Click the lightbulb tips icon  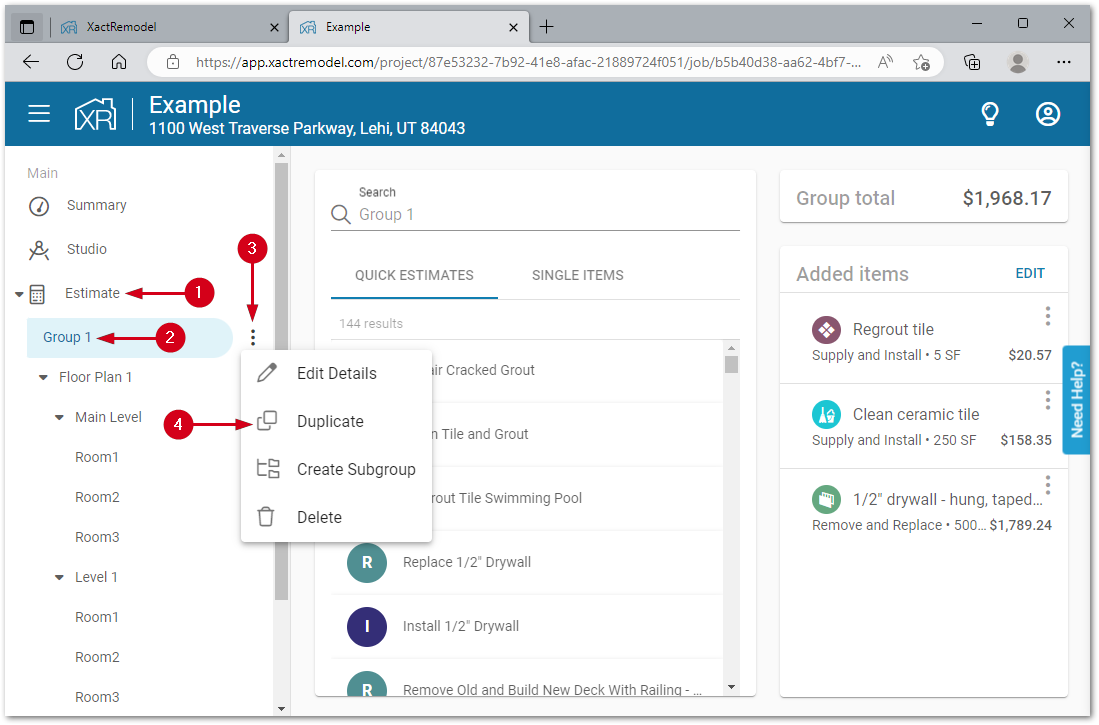(x=989, y=114)
